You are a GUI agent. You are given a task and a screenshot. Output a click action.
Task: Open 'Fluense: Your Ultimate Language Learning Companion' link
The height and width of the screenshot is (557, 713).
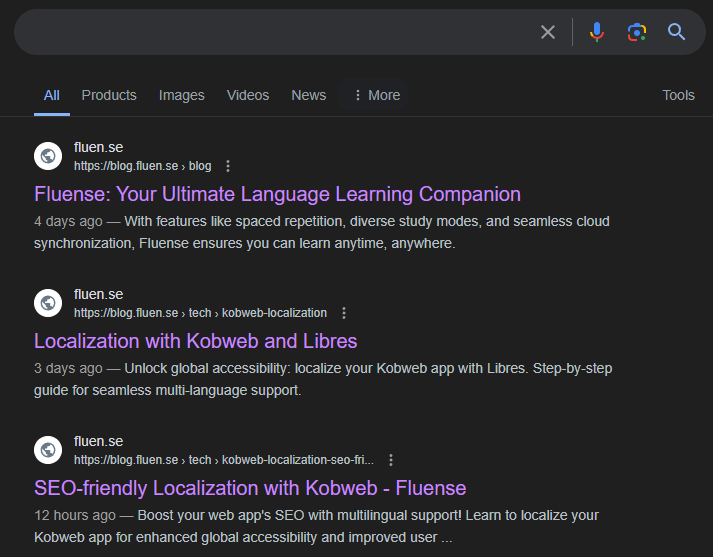click(277, 194)
